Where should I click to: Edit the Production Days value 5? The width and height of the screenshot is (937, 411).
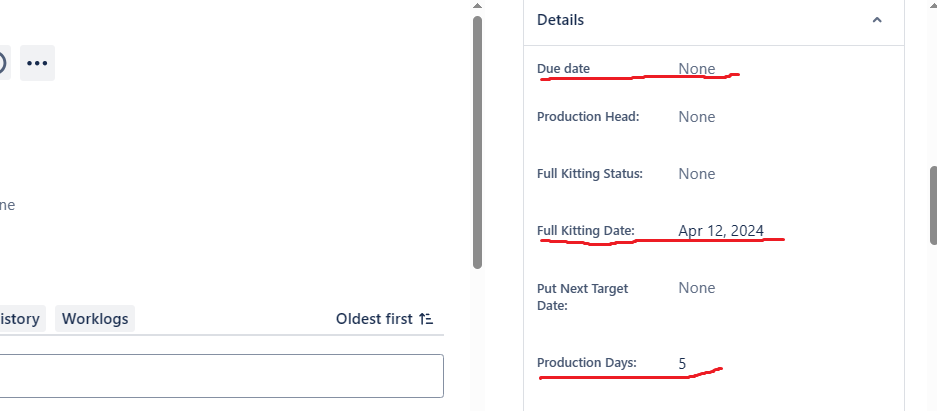(x=682, y=363)
